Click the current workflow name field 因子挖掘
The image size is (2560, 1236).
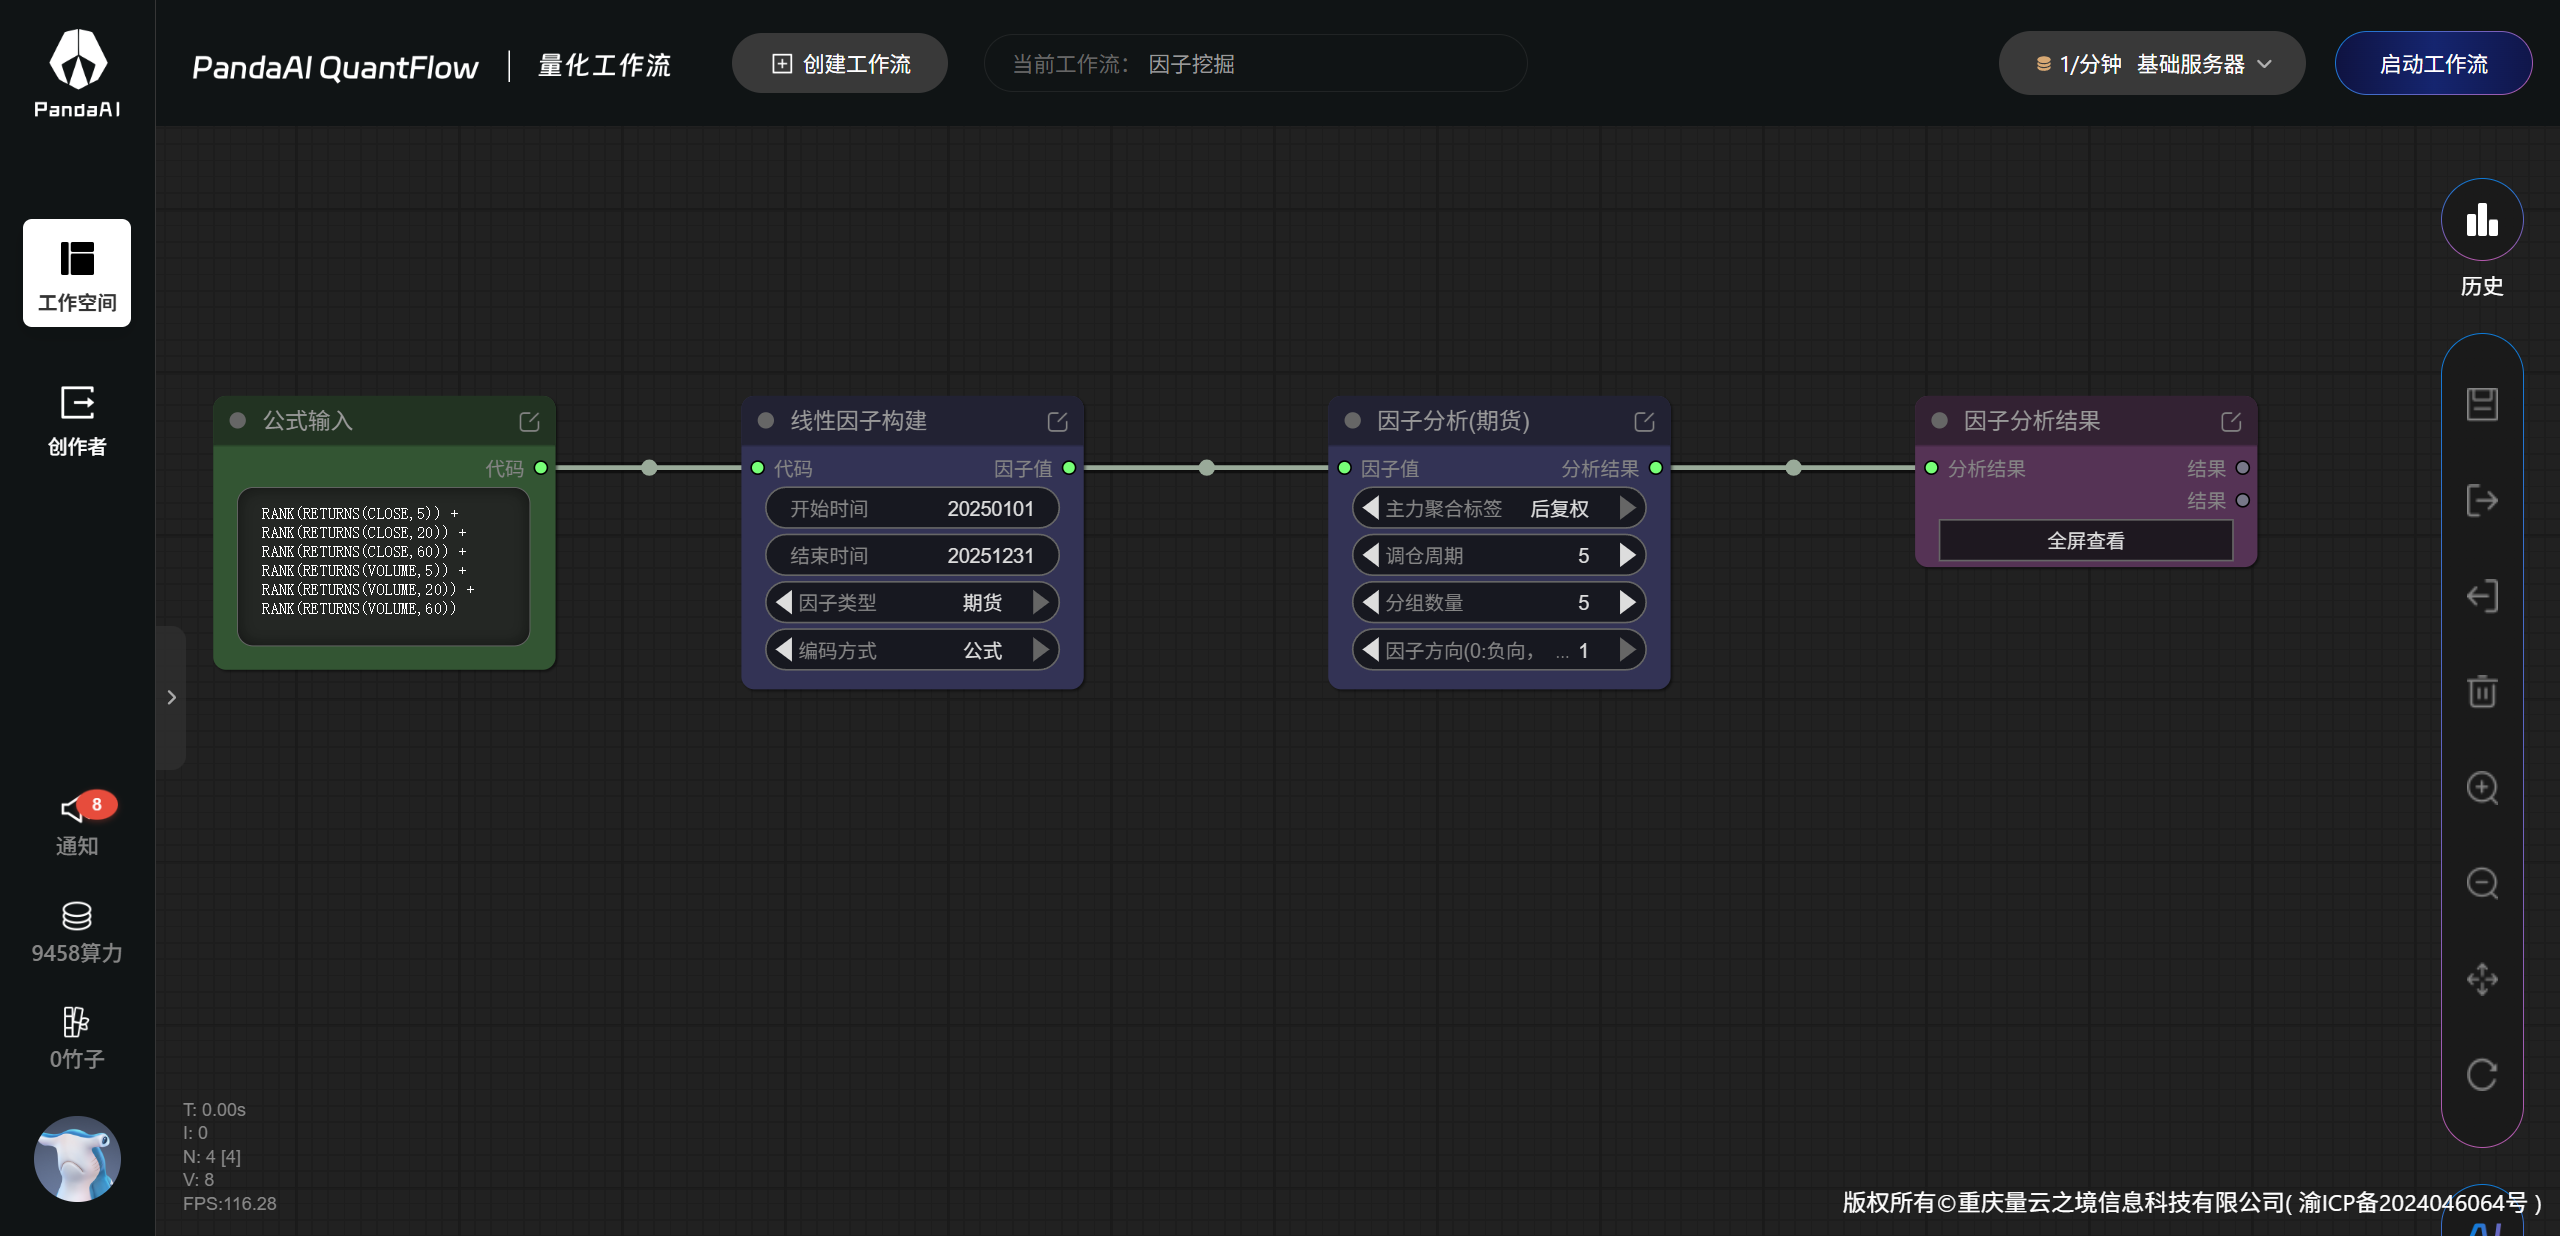click(1255, 64)
